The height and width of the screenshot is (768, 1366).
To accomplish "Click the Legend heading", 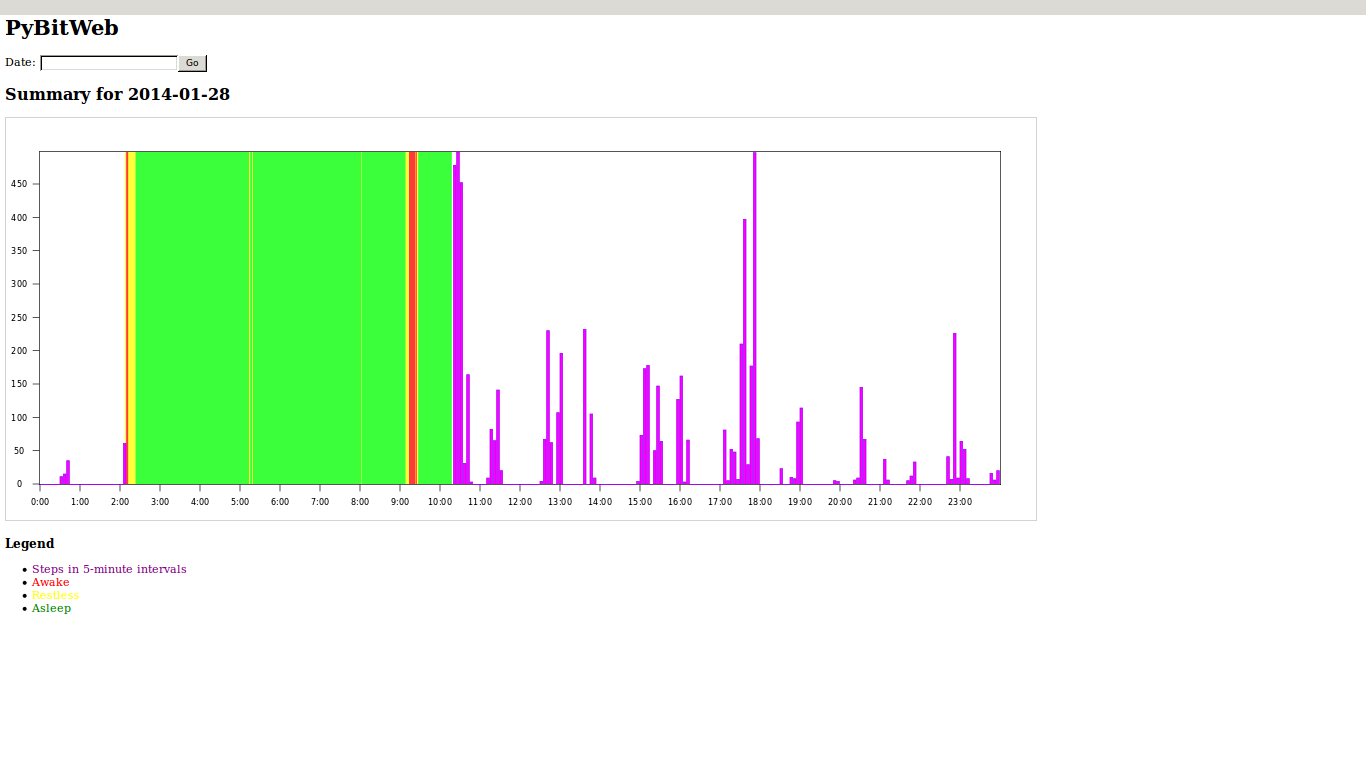I will point(30,544).
